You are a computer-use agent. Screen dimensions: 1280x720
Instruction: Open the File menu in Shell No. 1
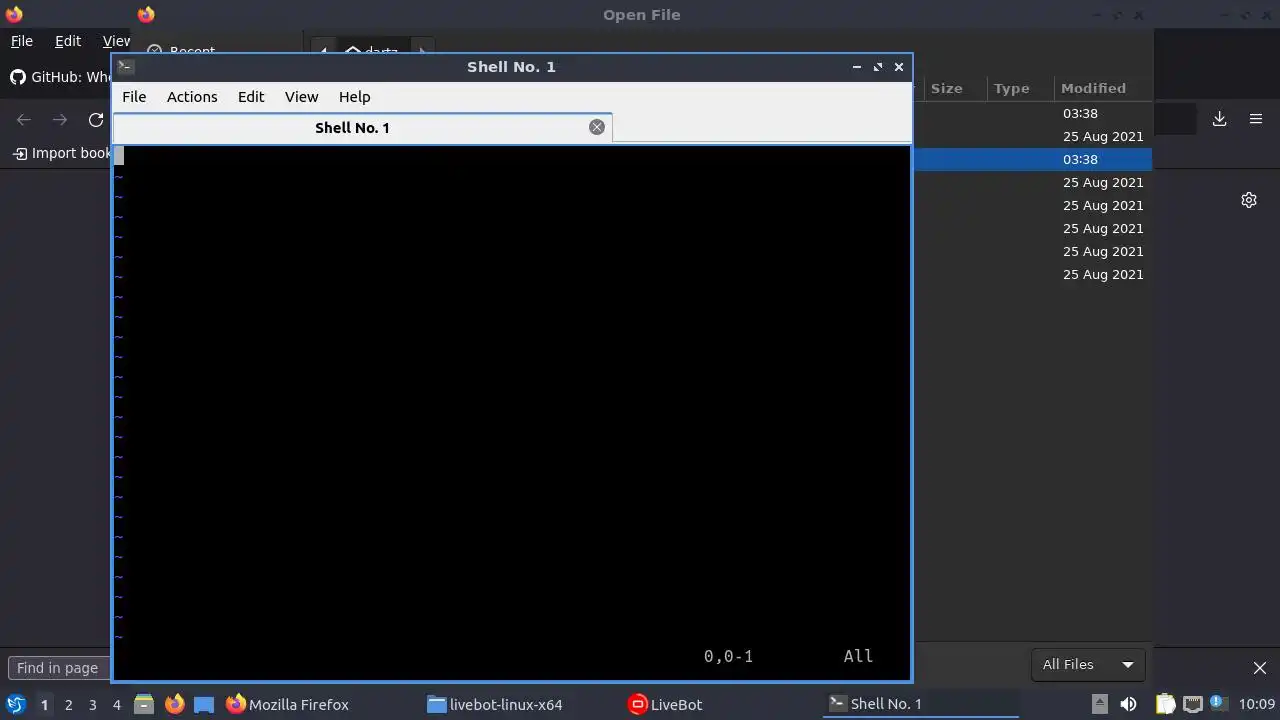(x=134, y=97)
